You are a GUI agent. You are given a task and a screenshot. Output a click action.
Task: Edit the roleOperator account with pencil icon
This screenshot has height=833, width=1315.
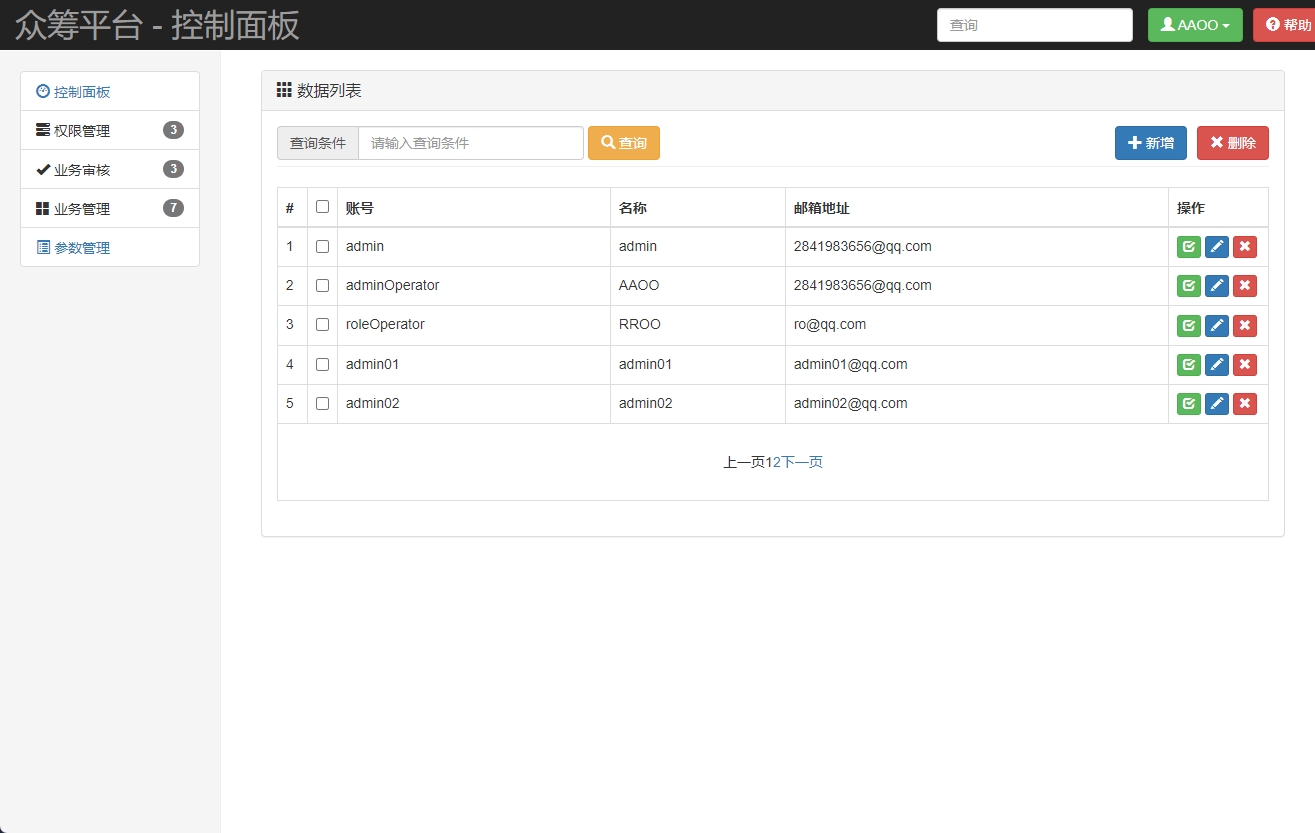(x=1217, y=325)
